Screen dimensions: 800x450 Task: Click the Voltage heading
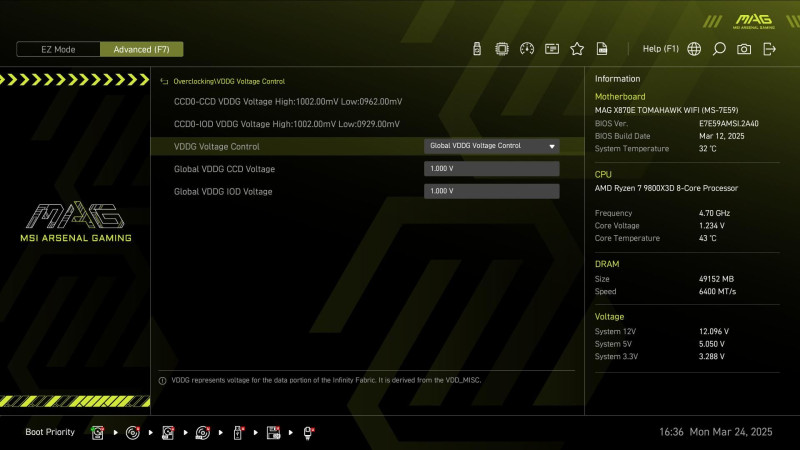click(609, 317)
